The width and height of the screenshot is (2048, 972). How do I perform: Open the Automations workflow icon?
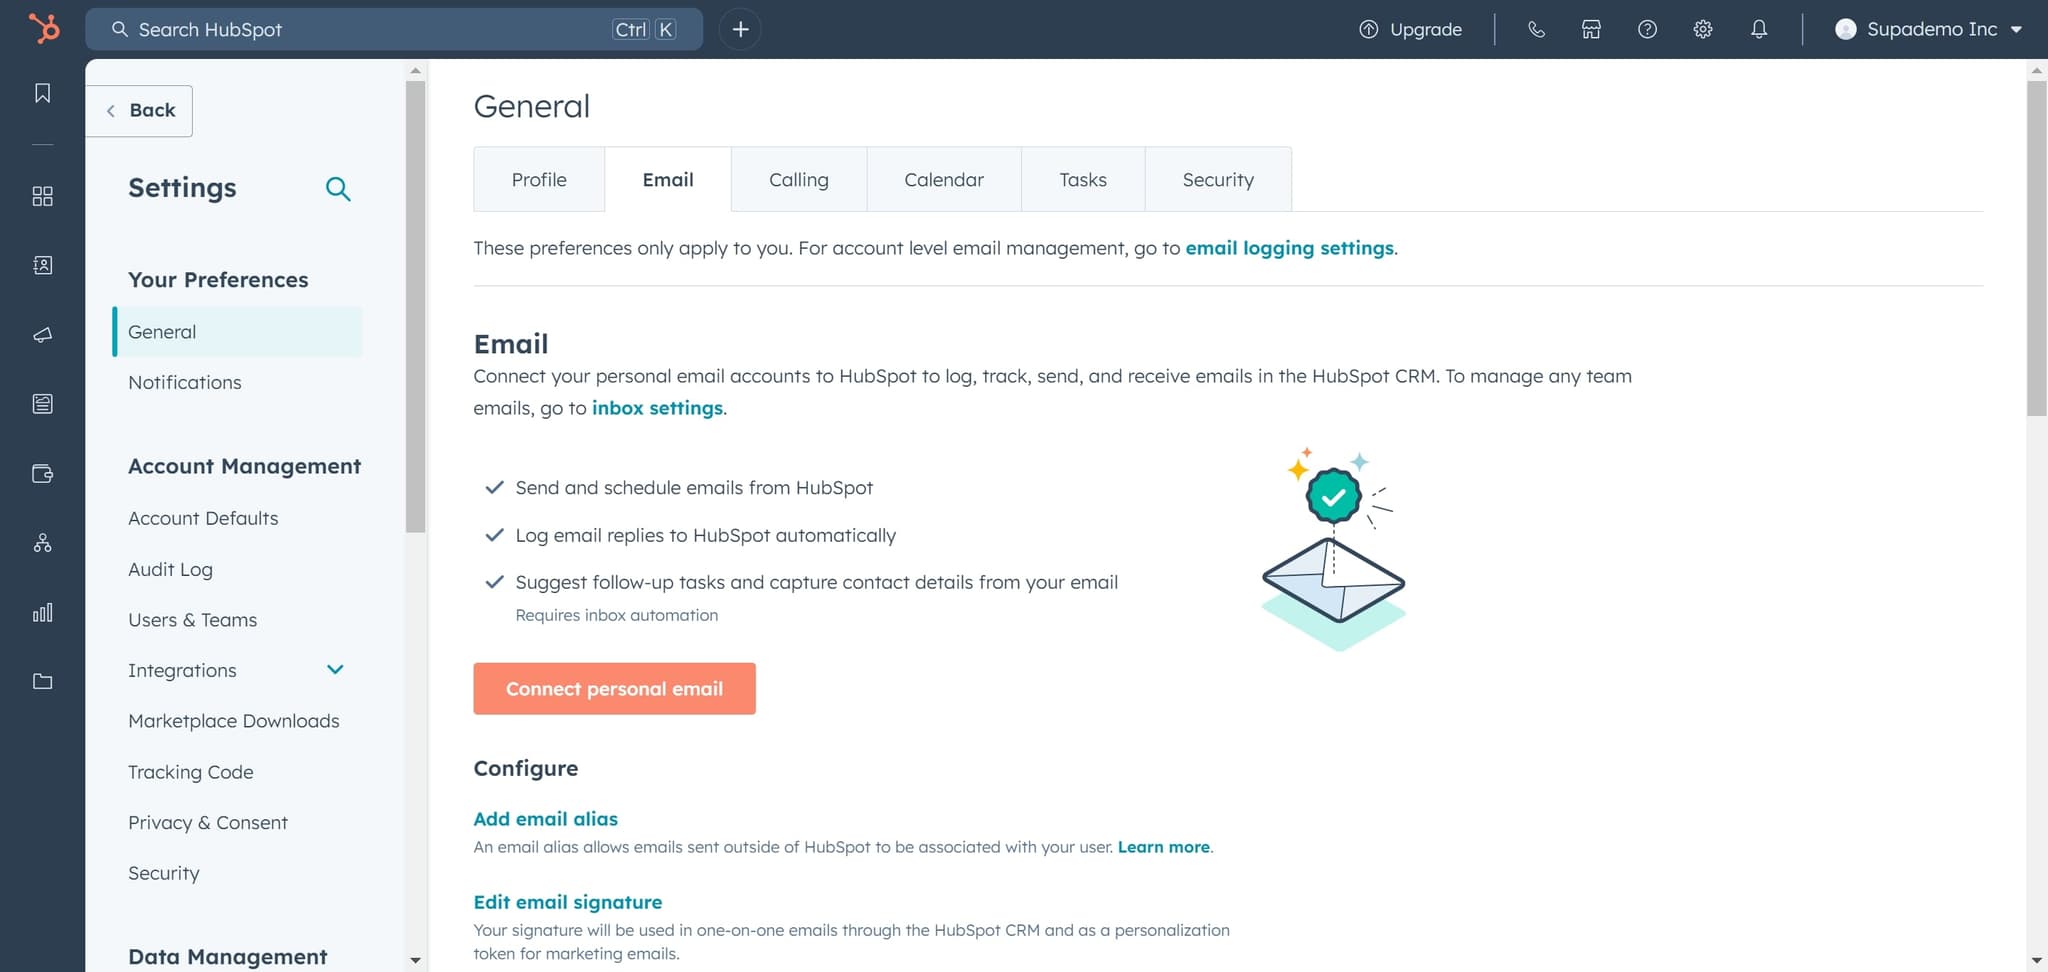pyautogui.click(x=42, y=543)
